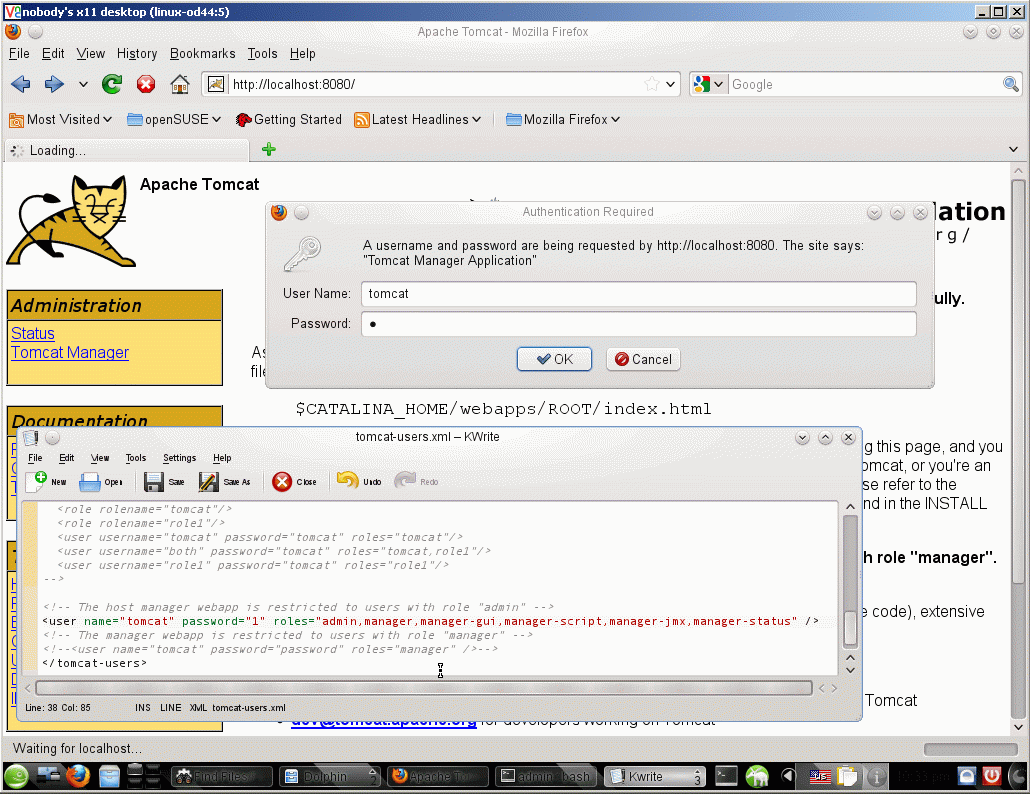Screen dimensions: 1030x794
Task: Bookmark this page with the star icon
Action: 652,84
